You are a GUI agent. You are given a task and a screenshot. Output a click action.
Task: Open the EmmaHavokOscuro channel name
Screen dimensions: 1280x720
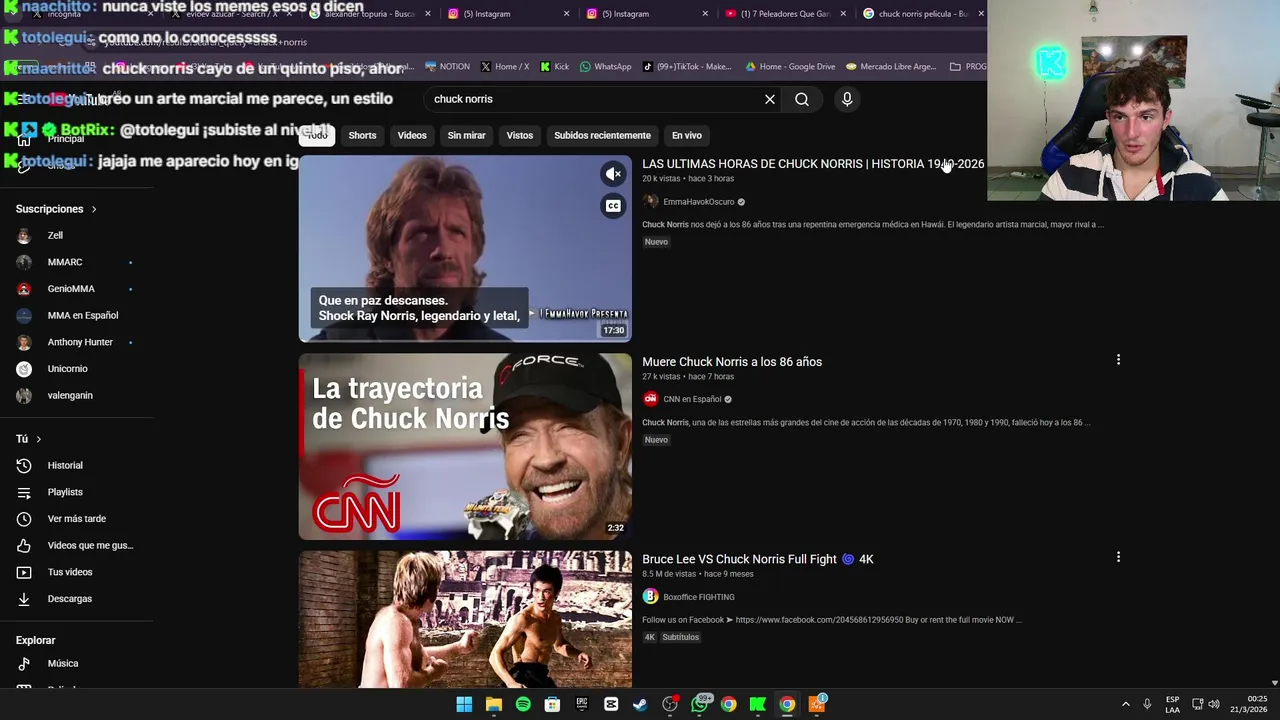(x=699, y=202)
